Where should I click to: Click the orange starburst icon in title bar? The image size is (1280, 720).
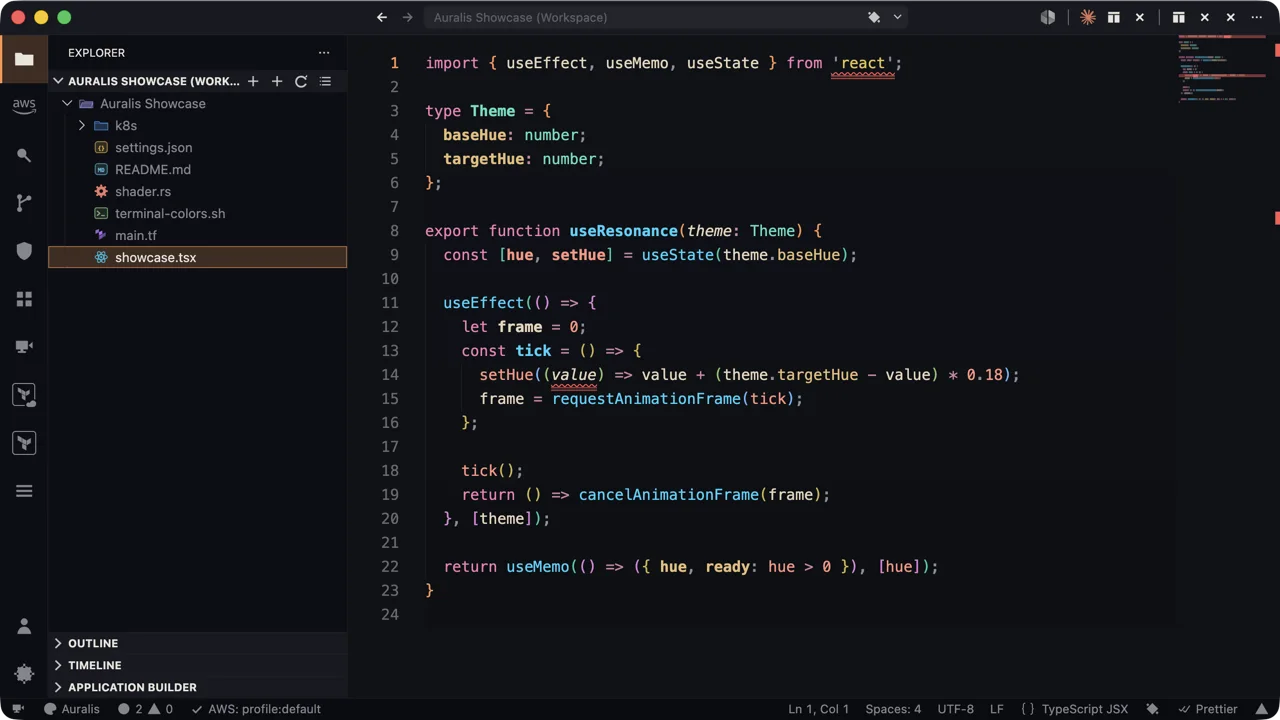coord(1088,17)
